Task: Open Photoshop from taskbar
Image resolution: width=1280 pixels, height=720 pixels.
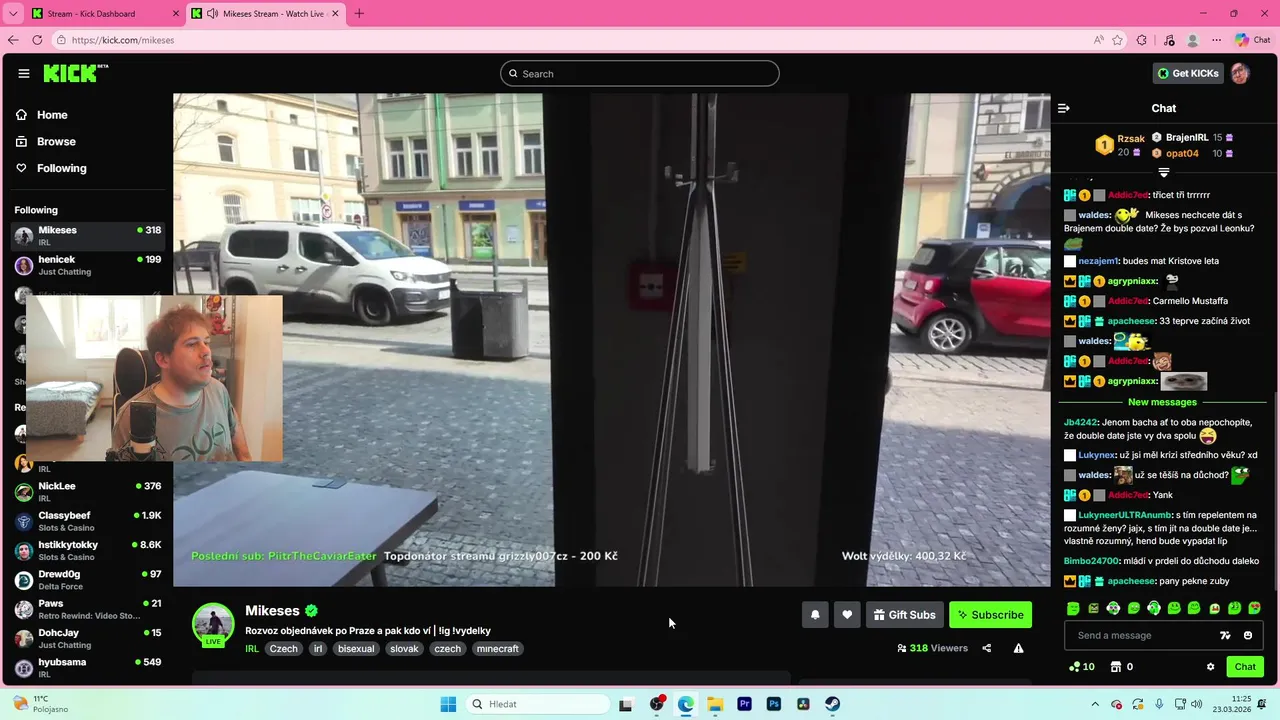Action: (773, 704)
